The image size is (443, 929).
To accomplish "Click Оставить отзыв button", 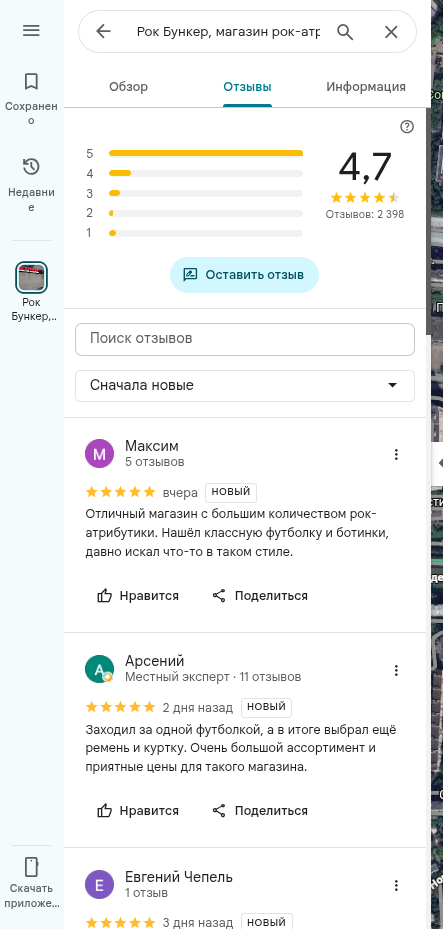I will tap(244, 275).
